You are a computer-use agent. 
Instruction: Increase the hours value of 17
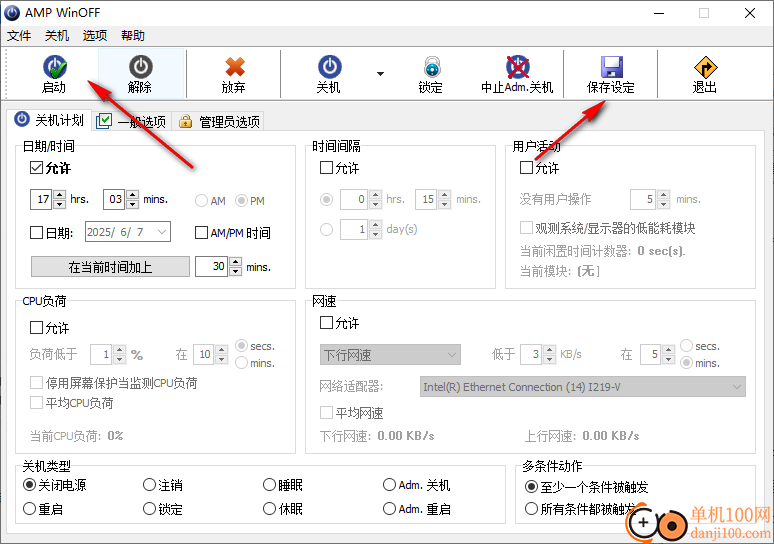59,194
